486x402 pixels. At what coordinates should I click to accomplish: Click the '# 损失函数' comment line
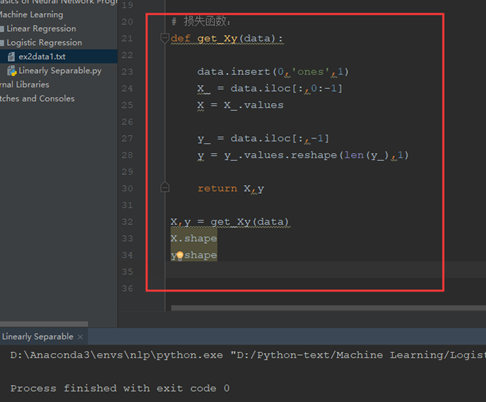coord(201,22)
